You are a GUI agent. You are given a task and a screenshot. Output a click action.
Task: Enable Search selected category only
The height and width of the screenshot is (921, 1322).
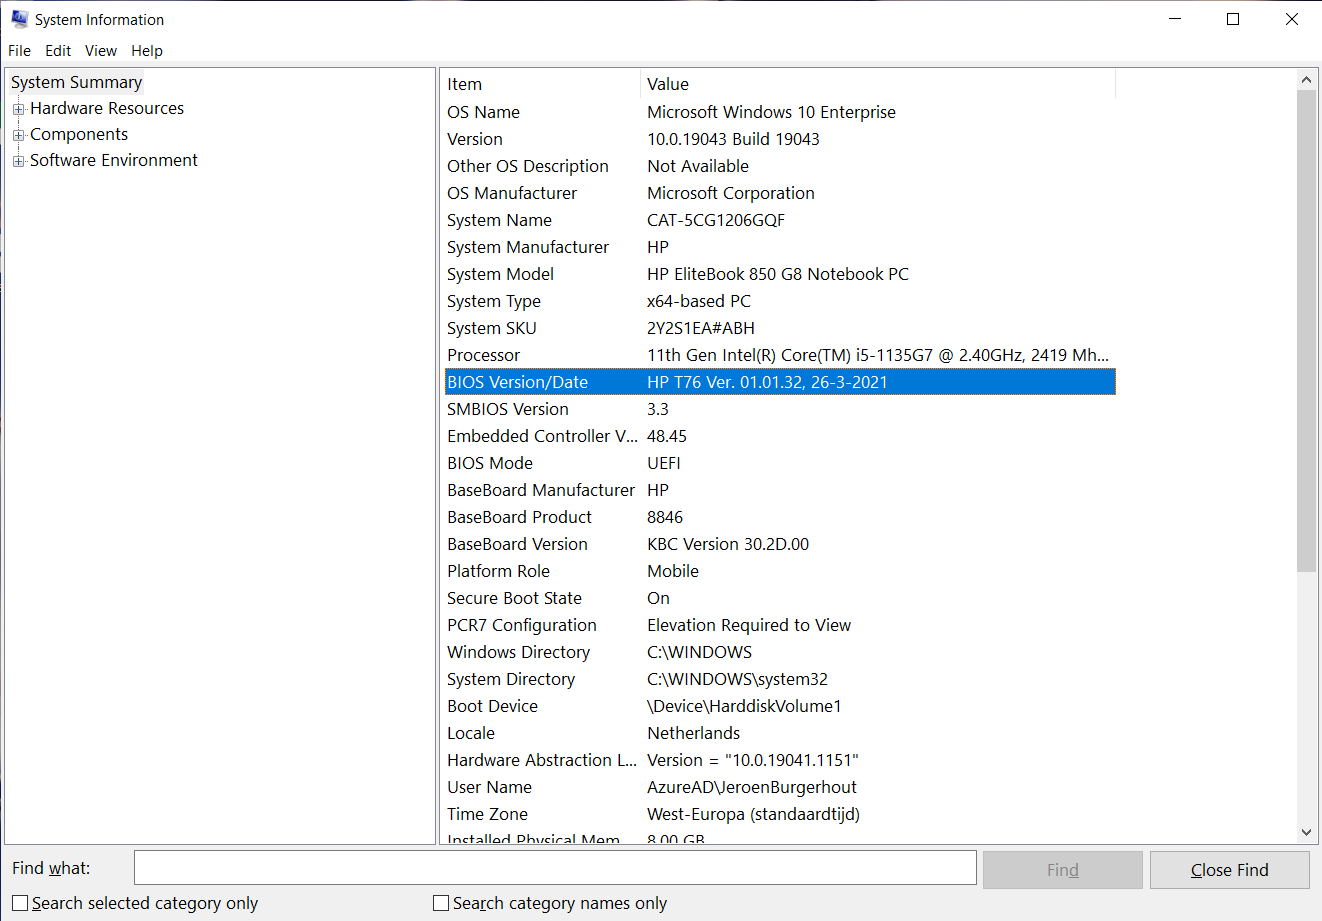click(x=18, y=902)
